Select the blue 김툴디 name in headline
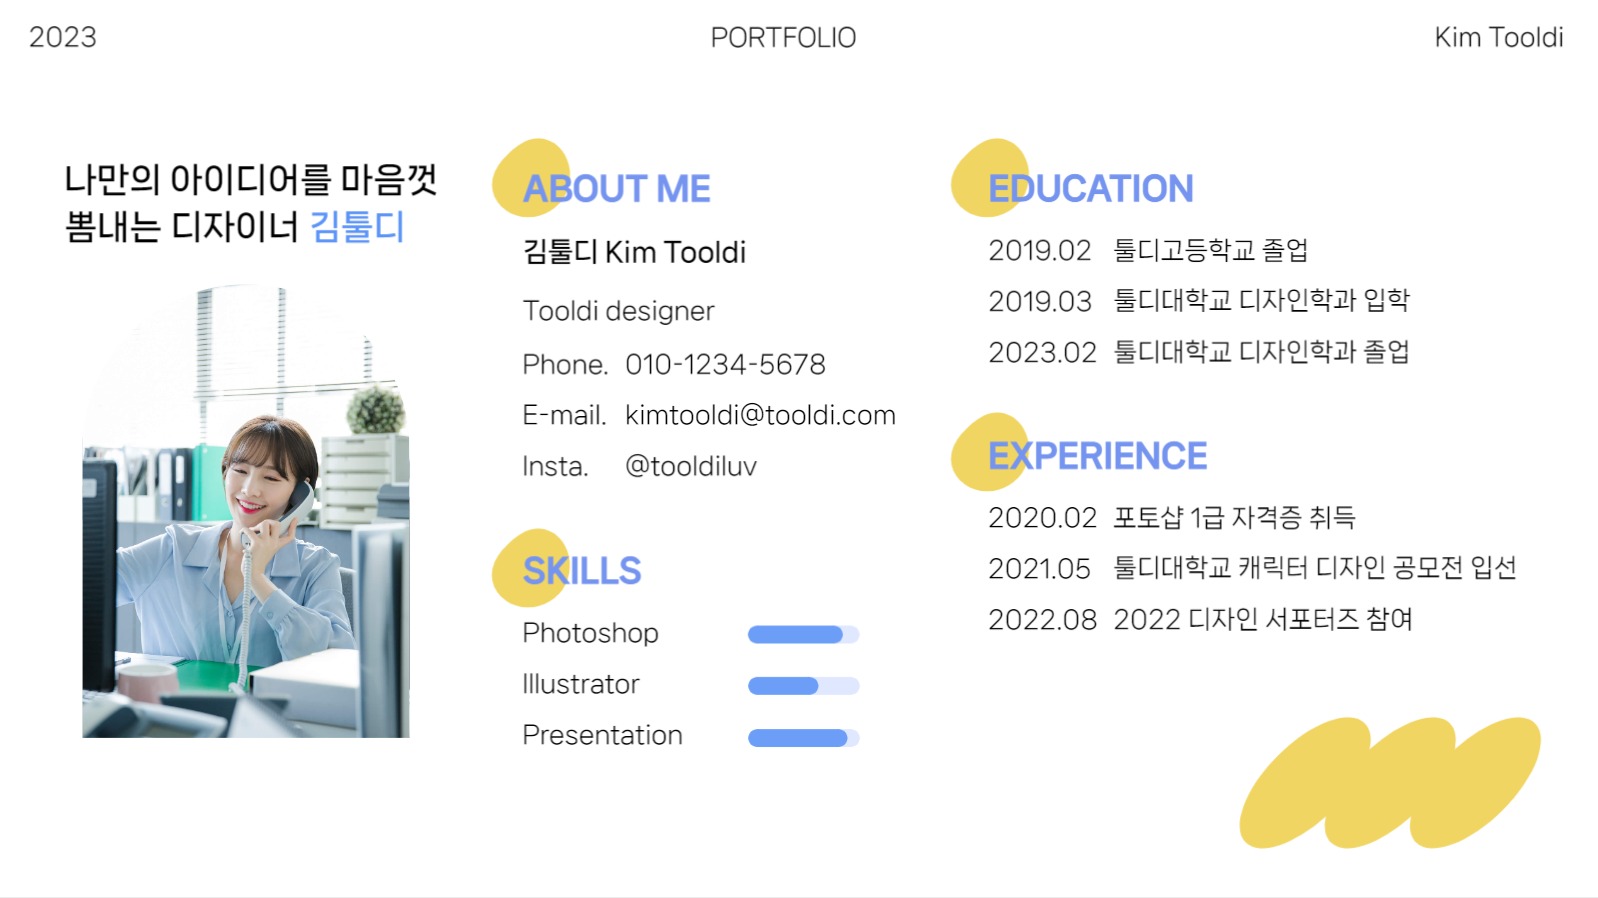The height and width of the screenshot is (898, 1598). coord(357,227)
